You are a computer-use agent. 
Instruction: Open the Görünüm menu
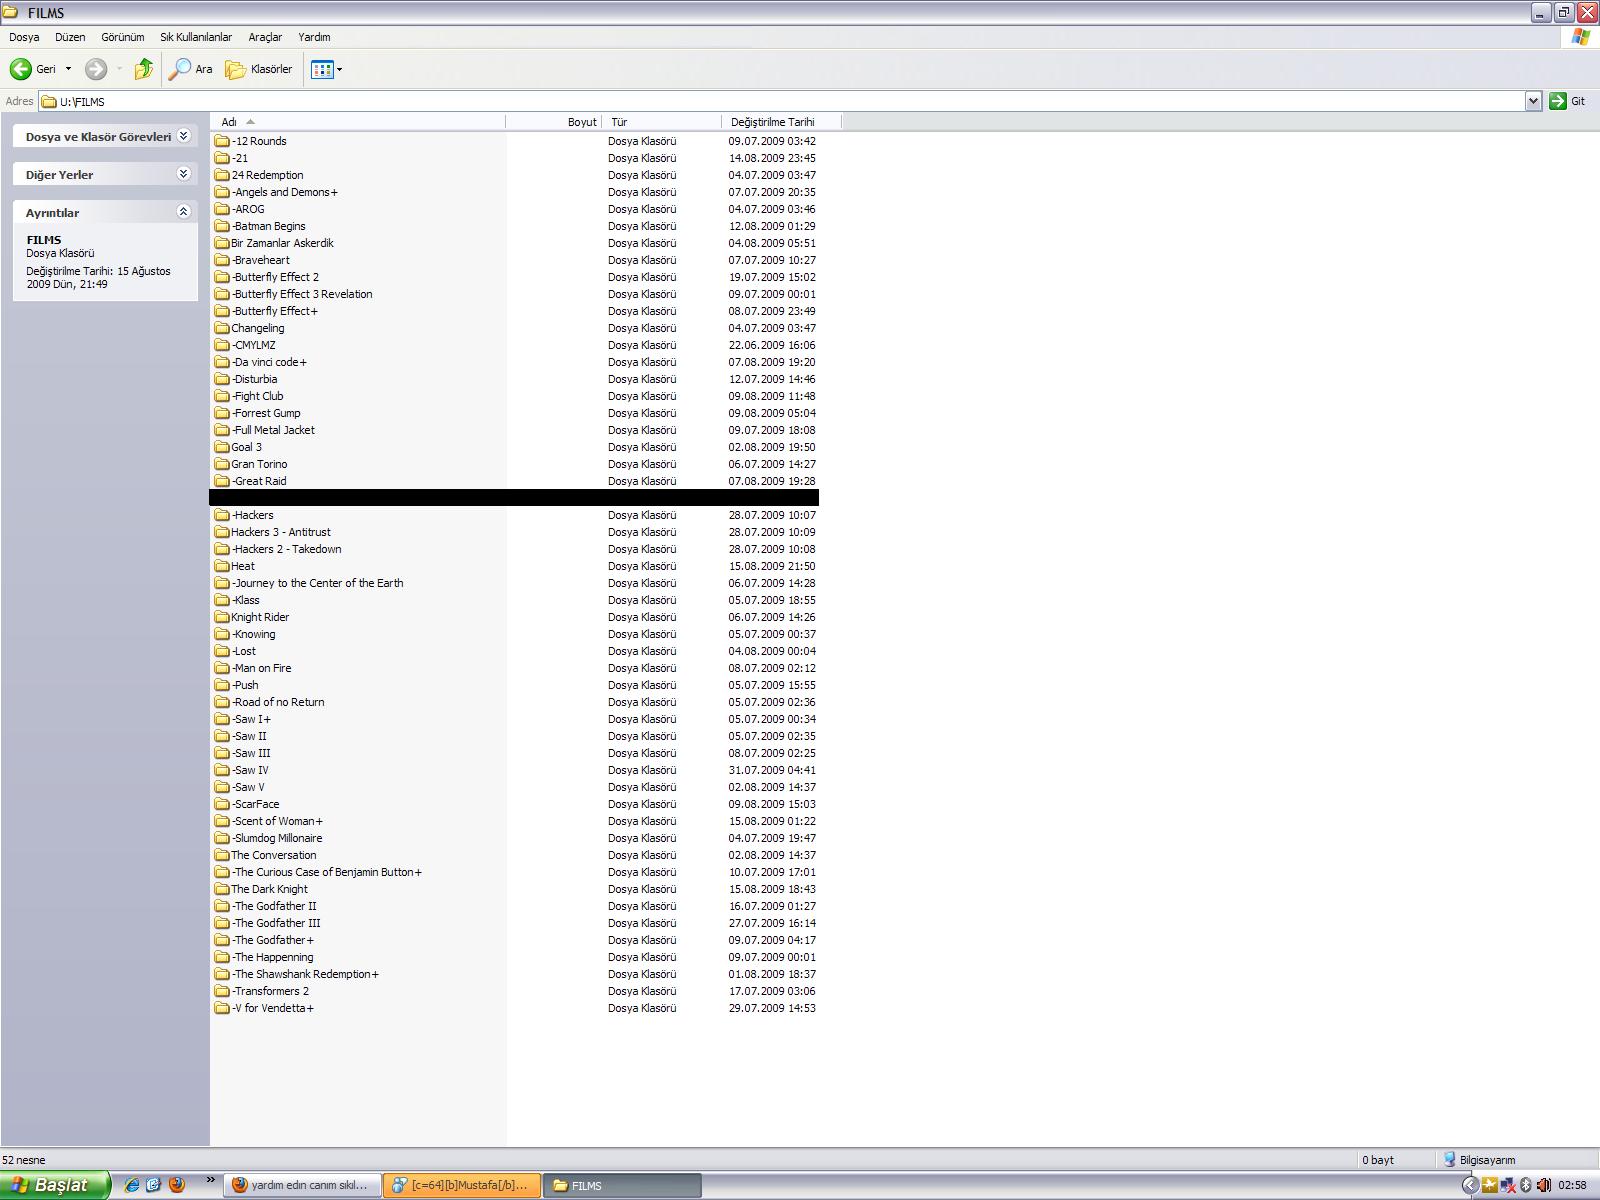(x=123, y=37)
